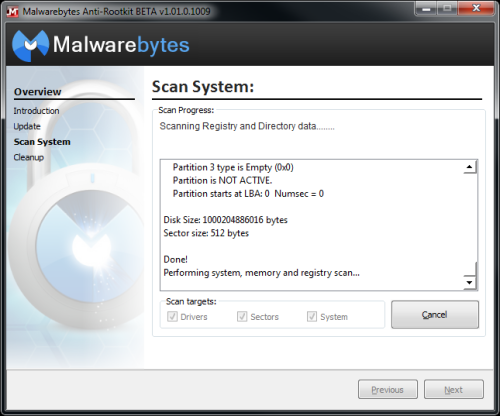The width and height of the screenshot is (500, 416).
Task: Click 'Scanning Registry and Directory data' status text
Action: click(x=247, y=126)
